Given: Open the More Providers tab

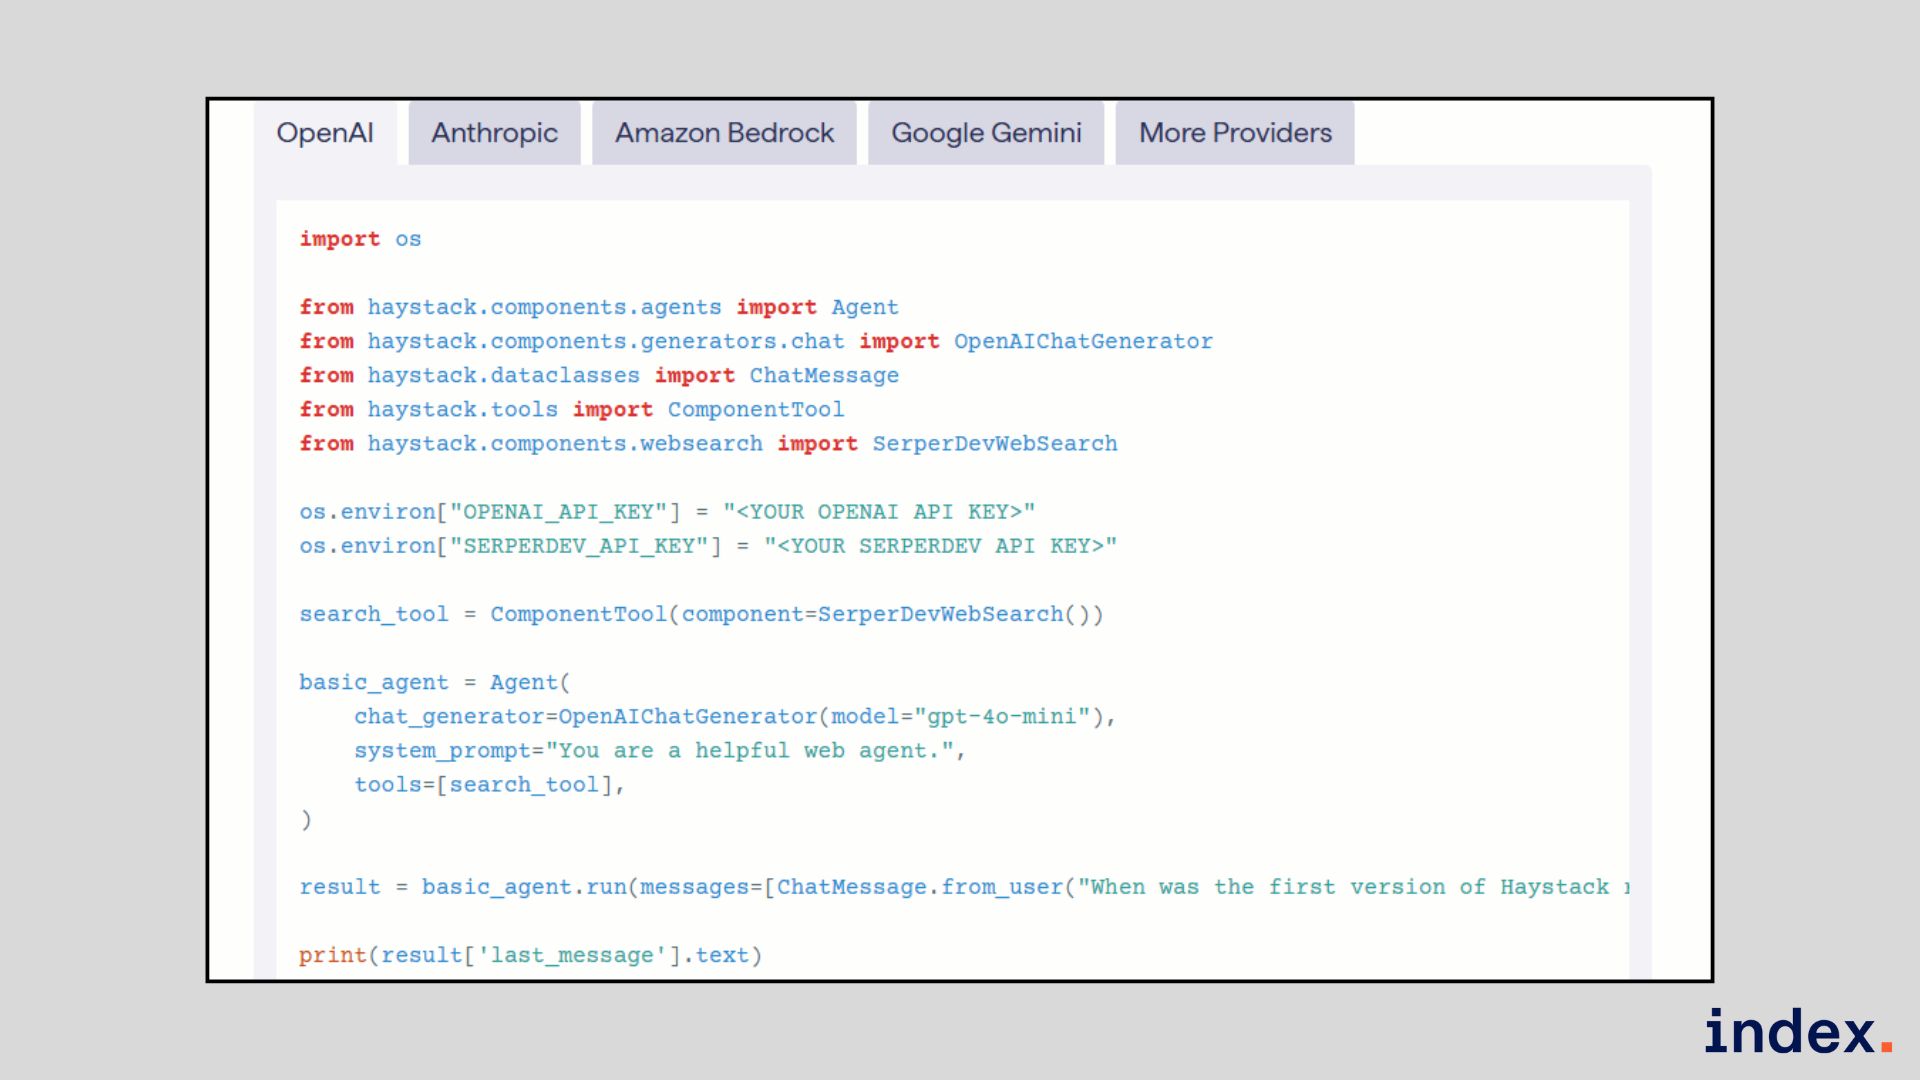Looking at the screenshot, I should (x=1235, y=133).
